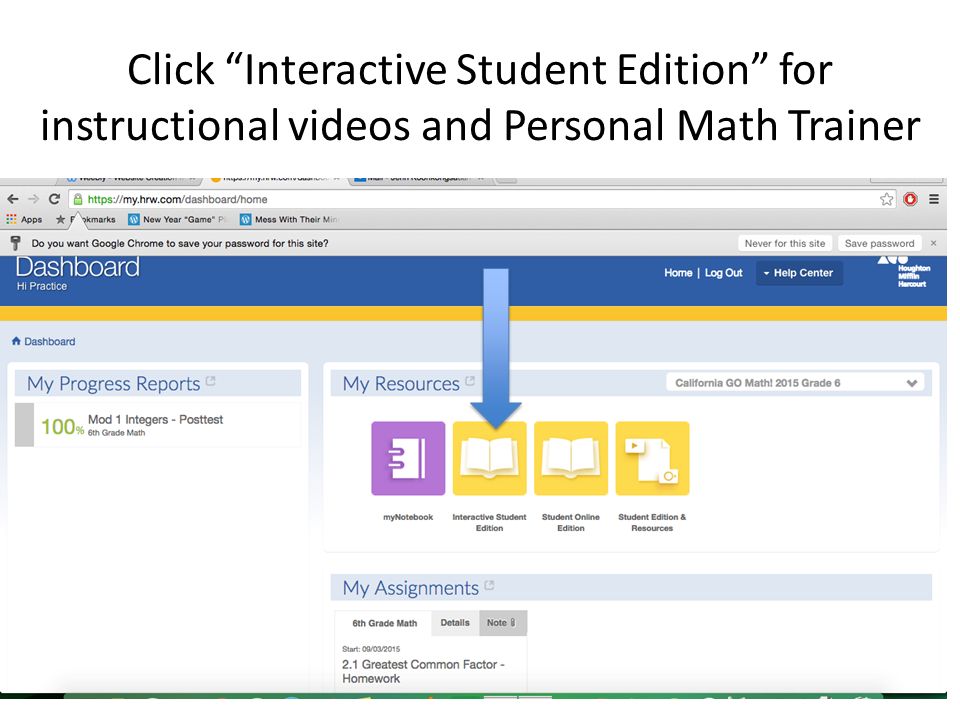Open Mod 1 Integers - Posttest report

click(x=156, y=419)
